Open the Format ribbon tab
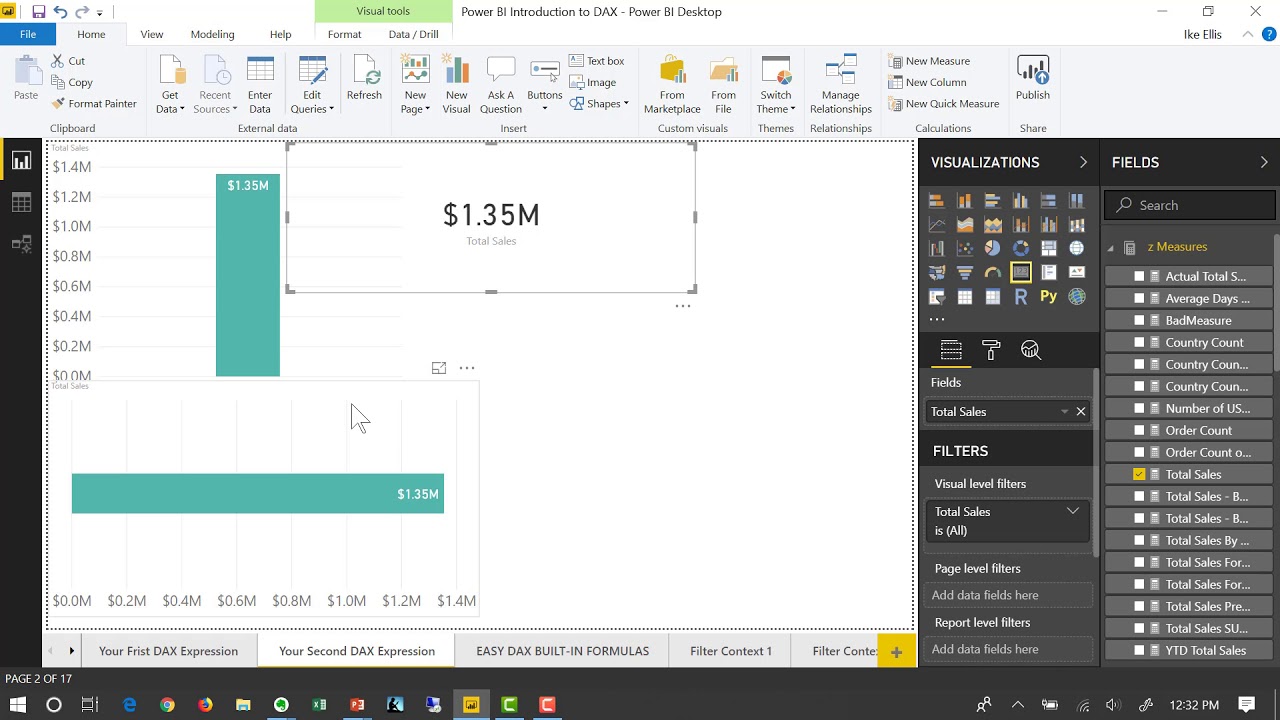 (344, 34)
